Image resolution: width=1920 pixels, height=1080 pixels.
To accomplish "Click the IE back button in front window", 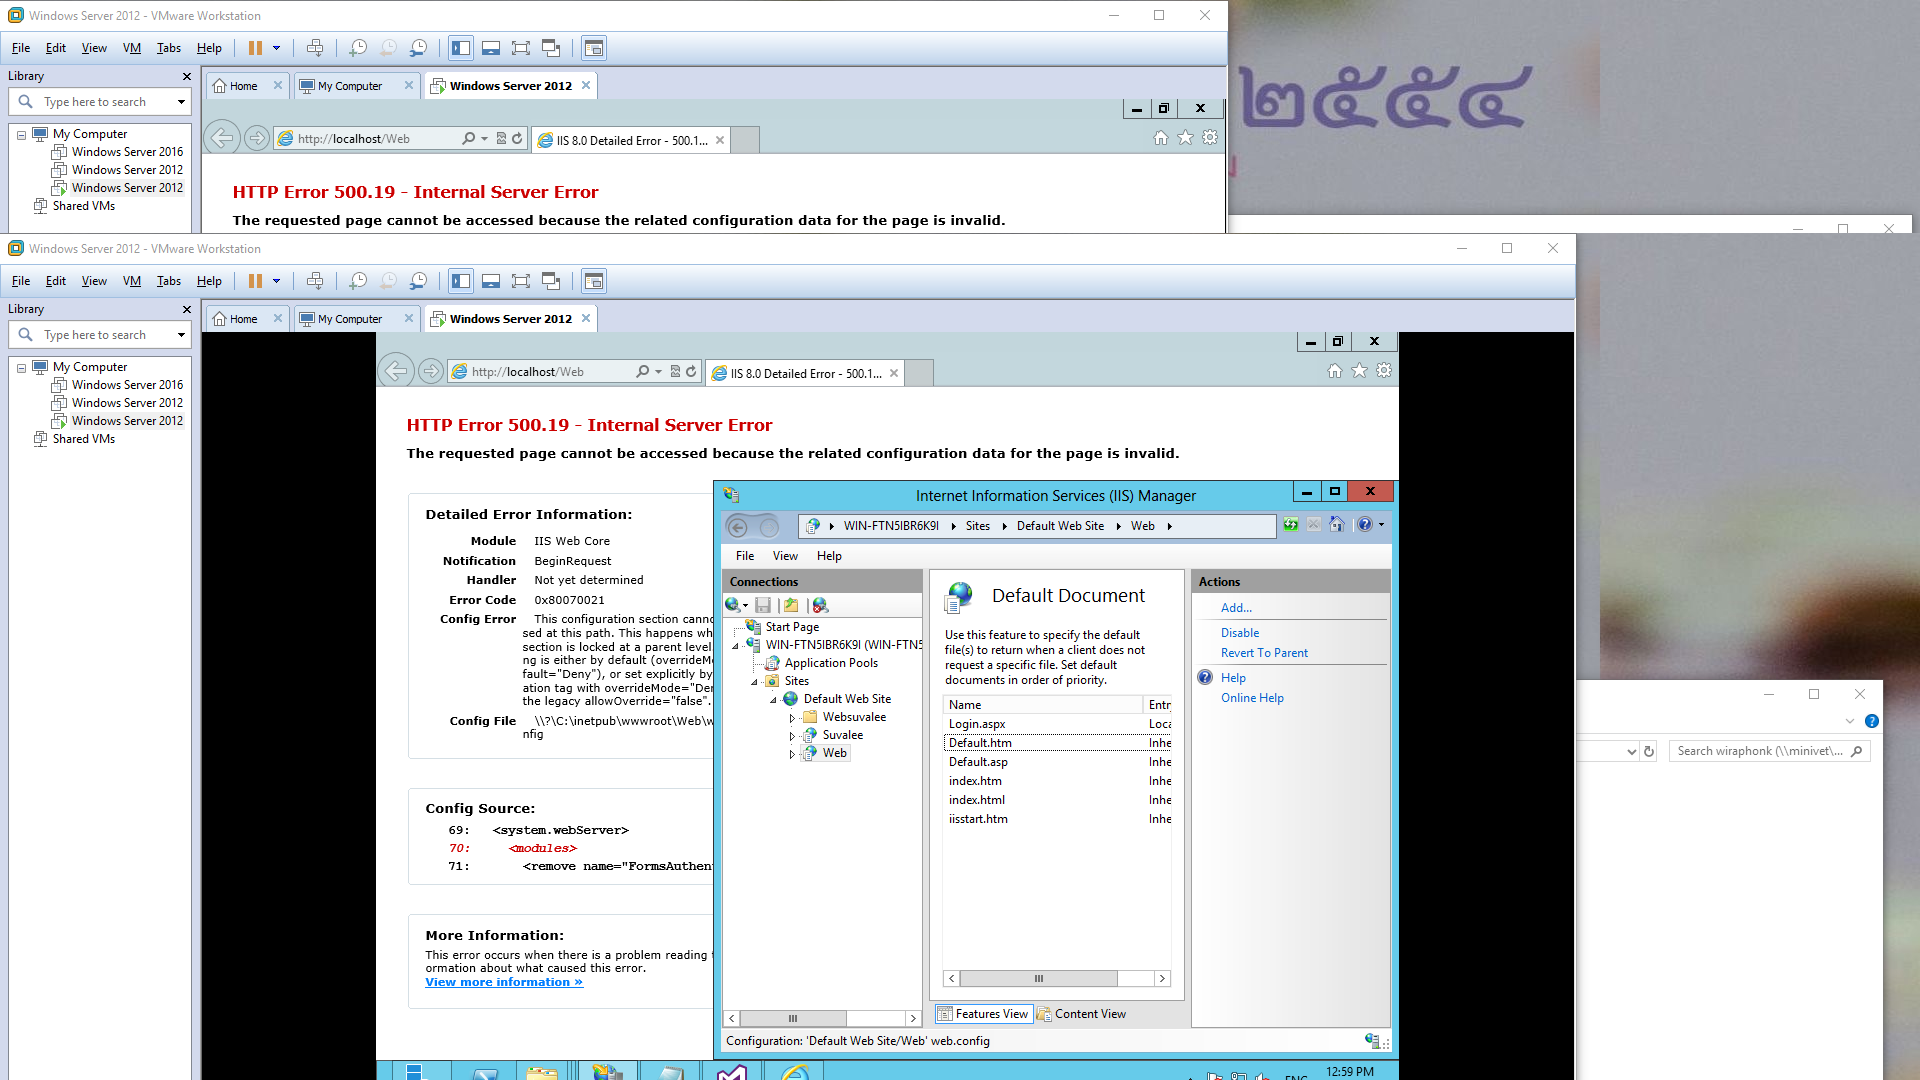I will tap(396, 371).
